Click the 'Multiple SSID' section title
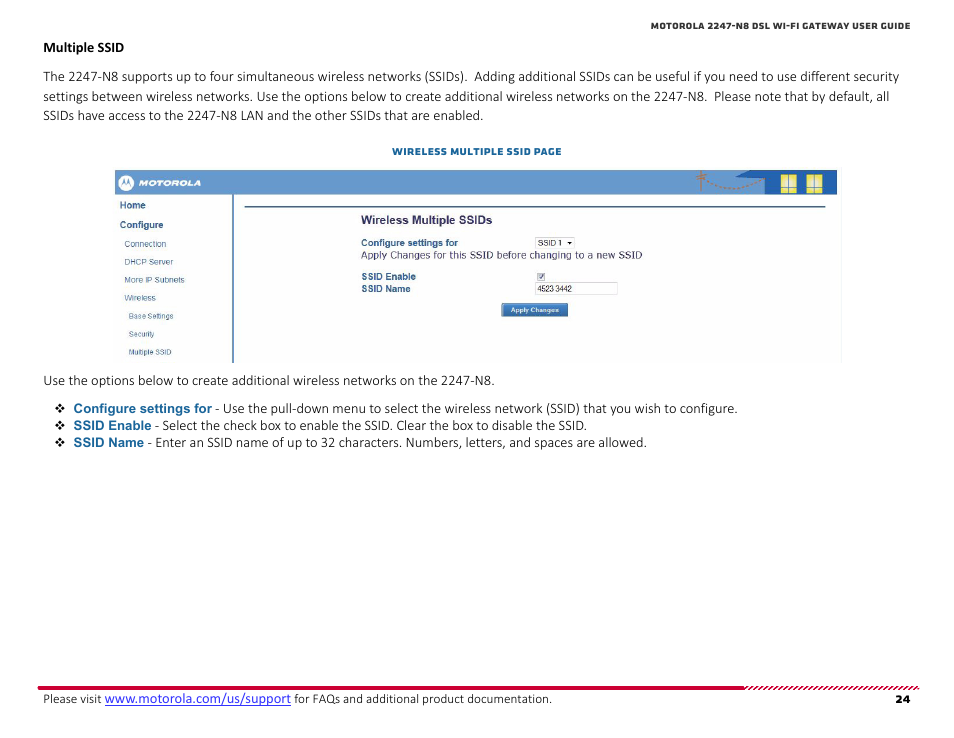Viewport: 954px width, 738px height. click(83, 47)
